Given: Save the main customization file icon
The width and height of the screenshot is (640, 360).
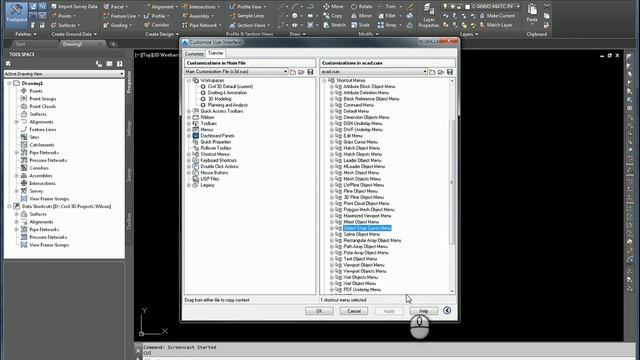Looking at the screenshot, I should tap(310, 72).
